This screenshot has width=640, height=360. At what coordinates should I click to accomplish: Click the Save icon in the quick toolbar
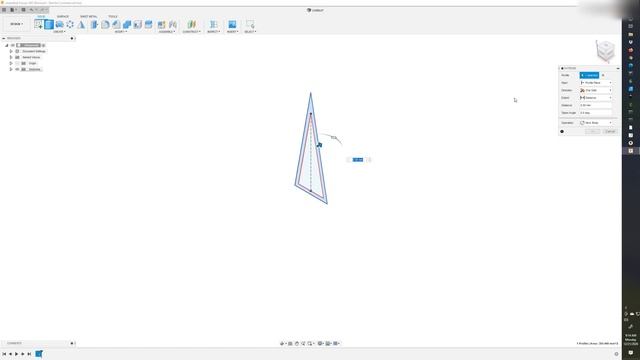(23, 10)
